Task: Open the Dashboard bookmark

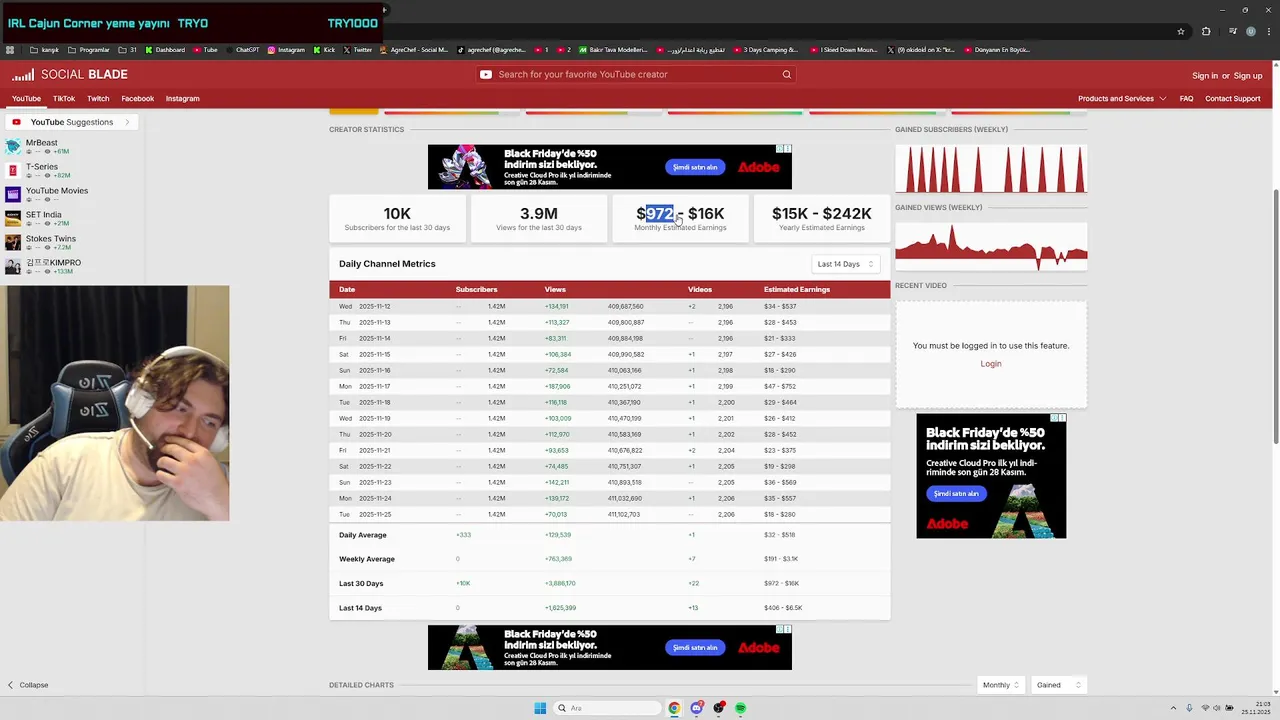Action: pos(165,50)
